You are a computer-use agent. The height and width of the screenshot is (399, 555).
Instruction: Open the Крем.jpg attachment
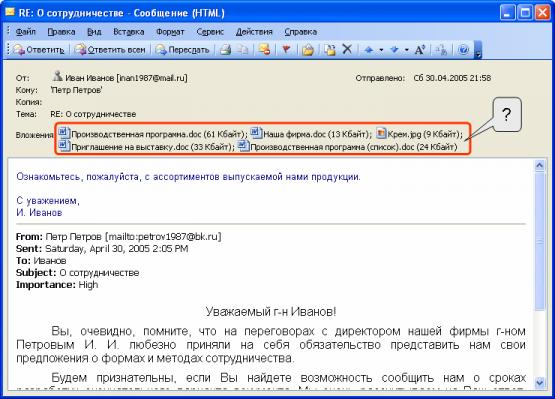pyautogui.click(x=419, y=134)
